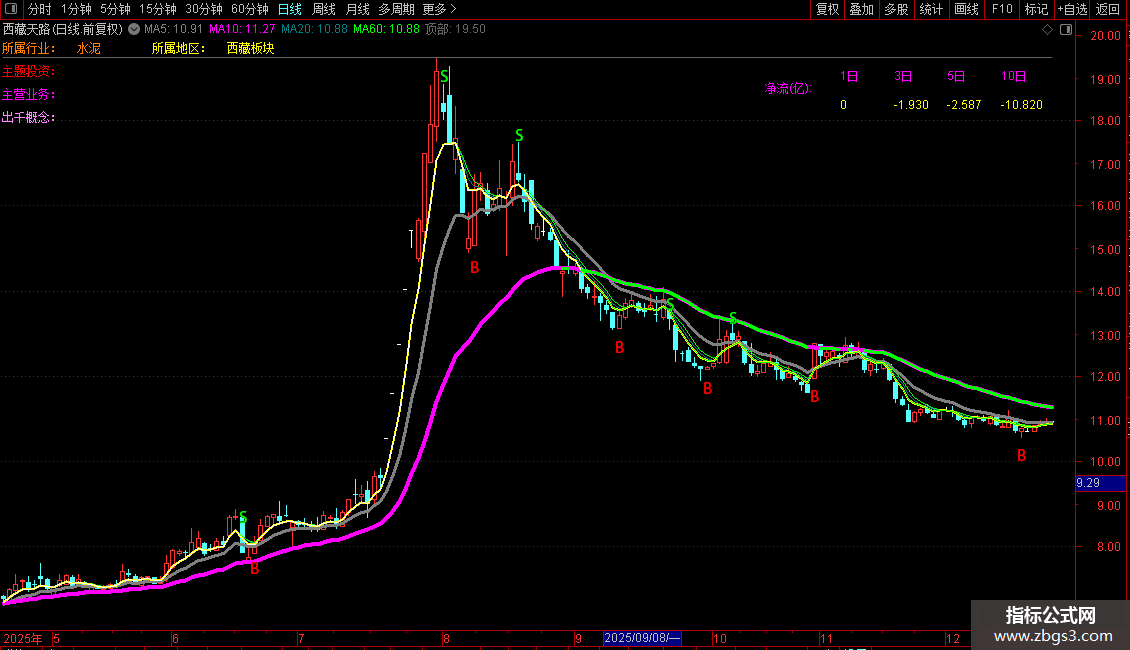The height and width of the screenshot is (650, 1130).
Task: Click the 2025/09/08 date marker on timeline
Action: [642, 638]
